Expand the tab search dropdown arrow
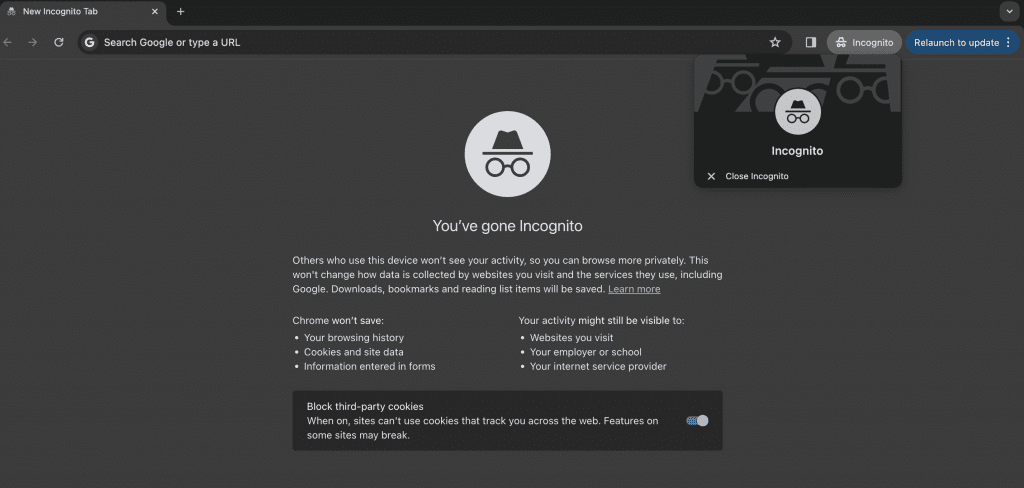Viewport: 1024px width, 488px height. (x=1008, y=12)
